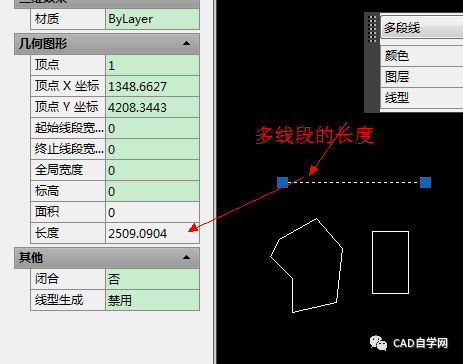463x364 pixels.
Task: Click the WeChat logo icon in watermark
Action: tap(378, 343)
